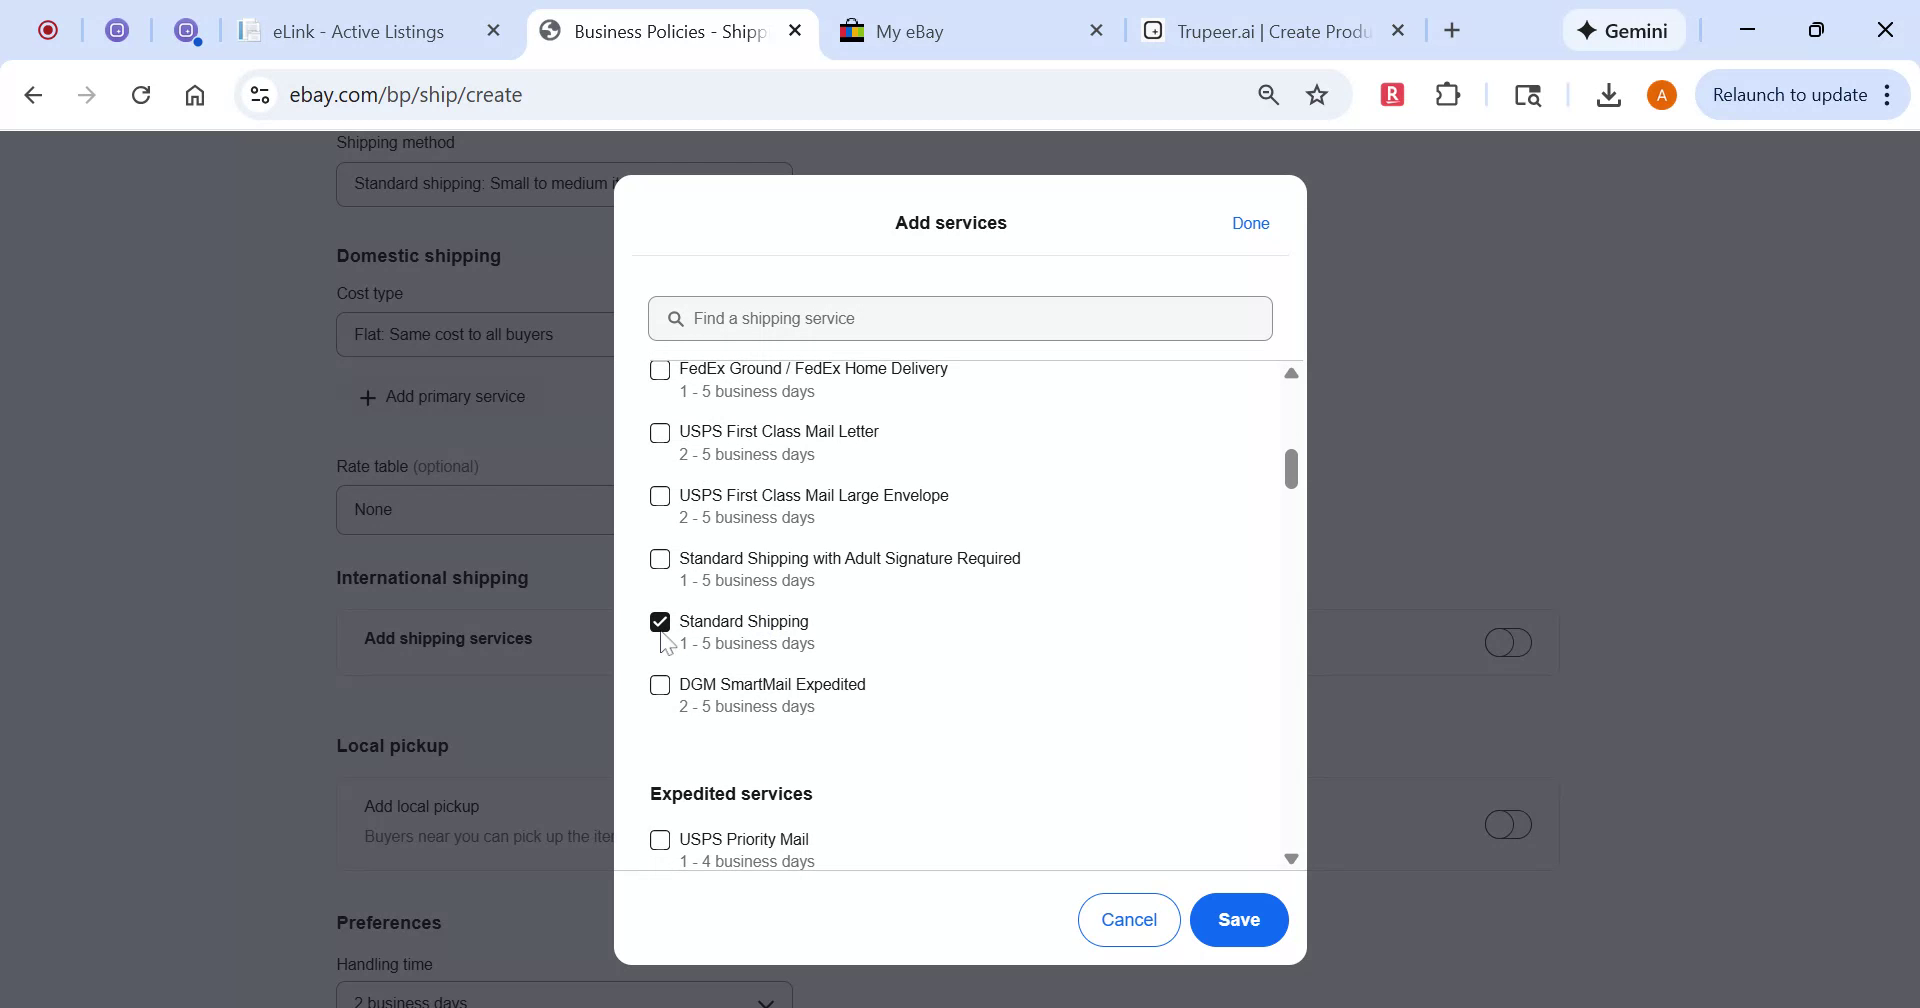Switch to the eLink Active Listings tab
This screenshot has width=1920, height=1008.
click(357, 30)
